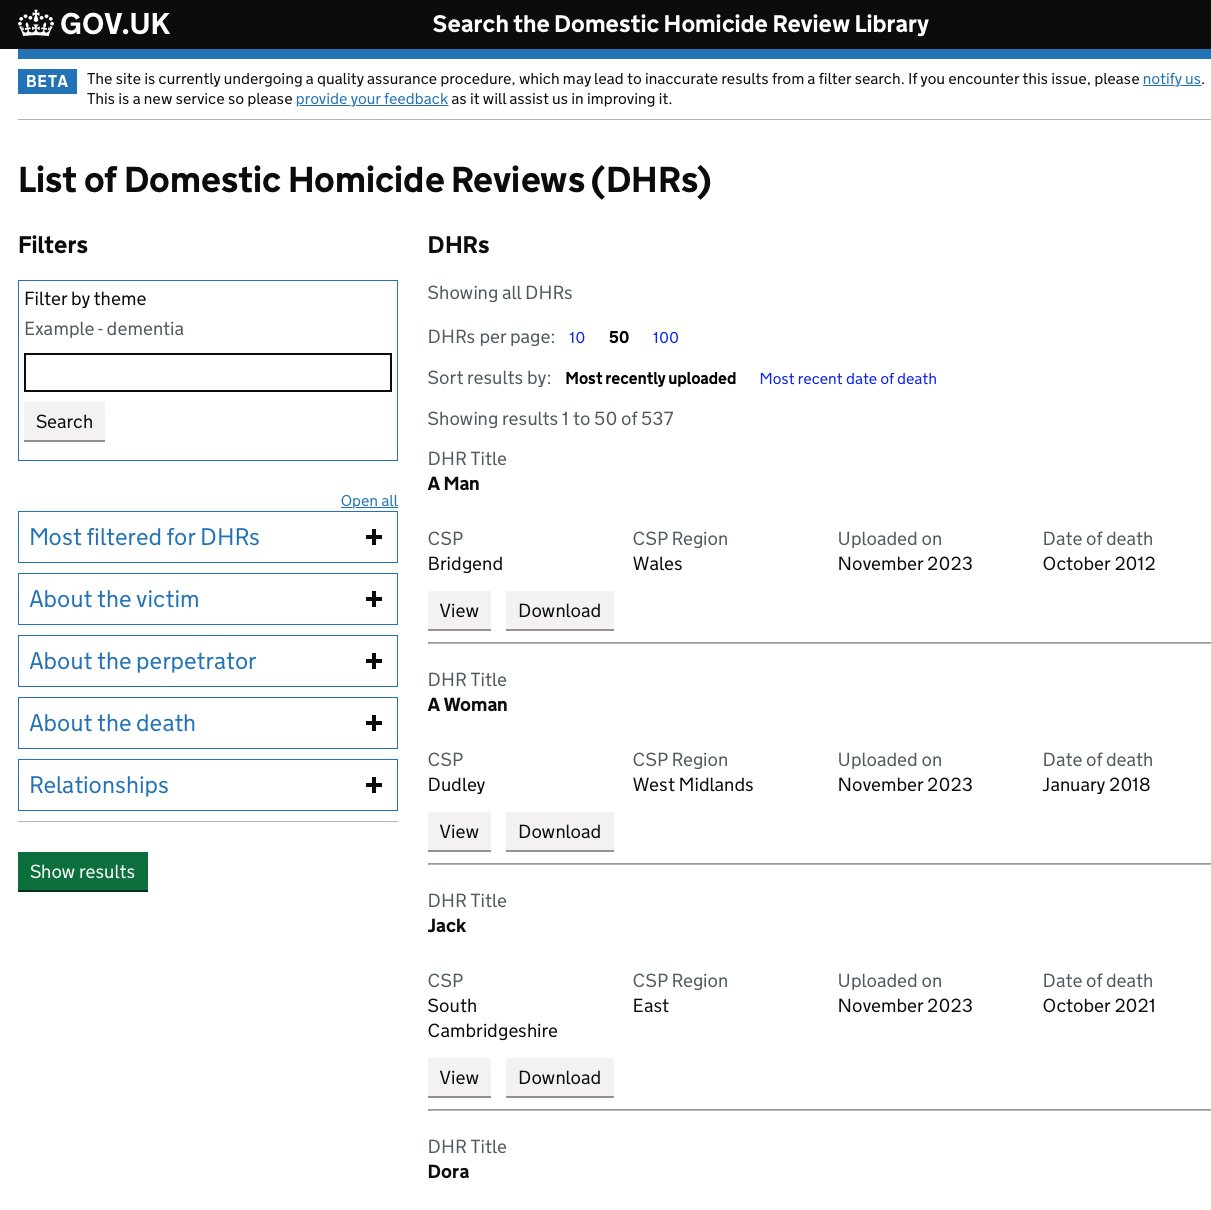Download the A Woman DHR
The height and width of the screenshot is (1210, 1211).
560,832
